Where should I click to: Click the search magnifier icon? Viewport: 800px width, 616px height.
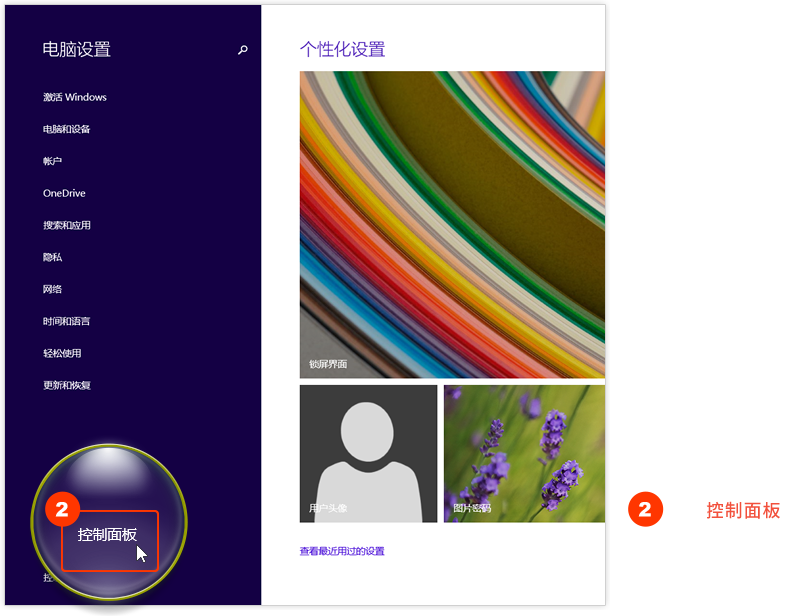243,50
